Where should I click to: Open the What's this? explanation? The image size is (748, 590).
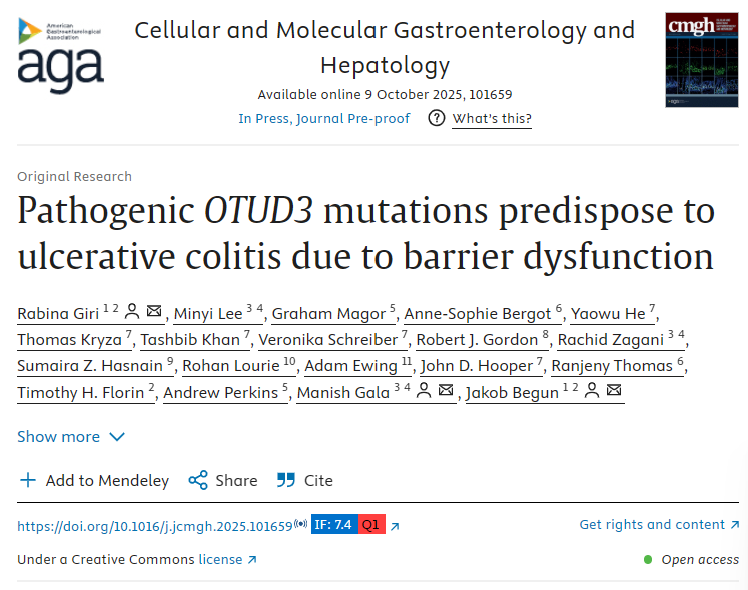point(492,118)
